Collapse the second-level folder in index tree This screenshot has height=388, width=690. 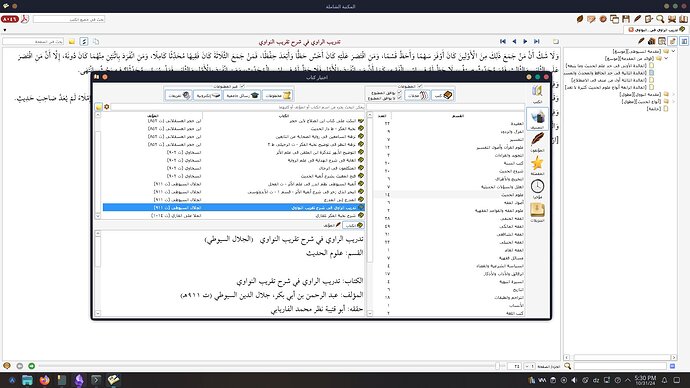point(666,59)
